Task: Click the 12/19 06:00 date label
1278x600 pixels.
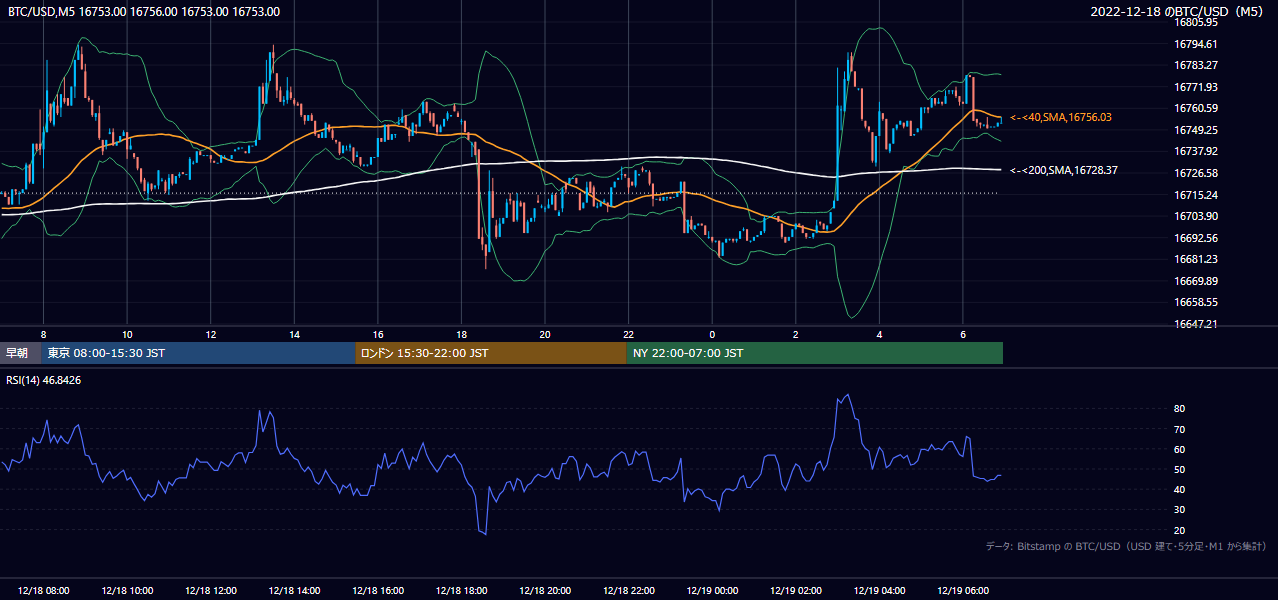Action: tap(962, 590)
